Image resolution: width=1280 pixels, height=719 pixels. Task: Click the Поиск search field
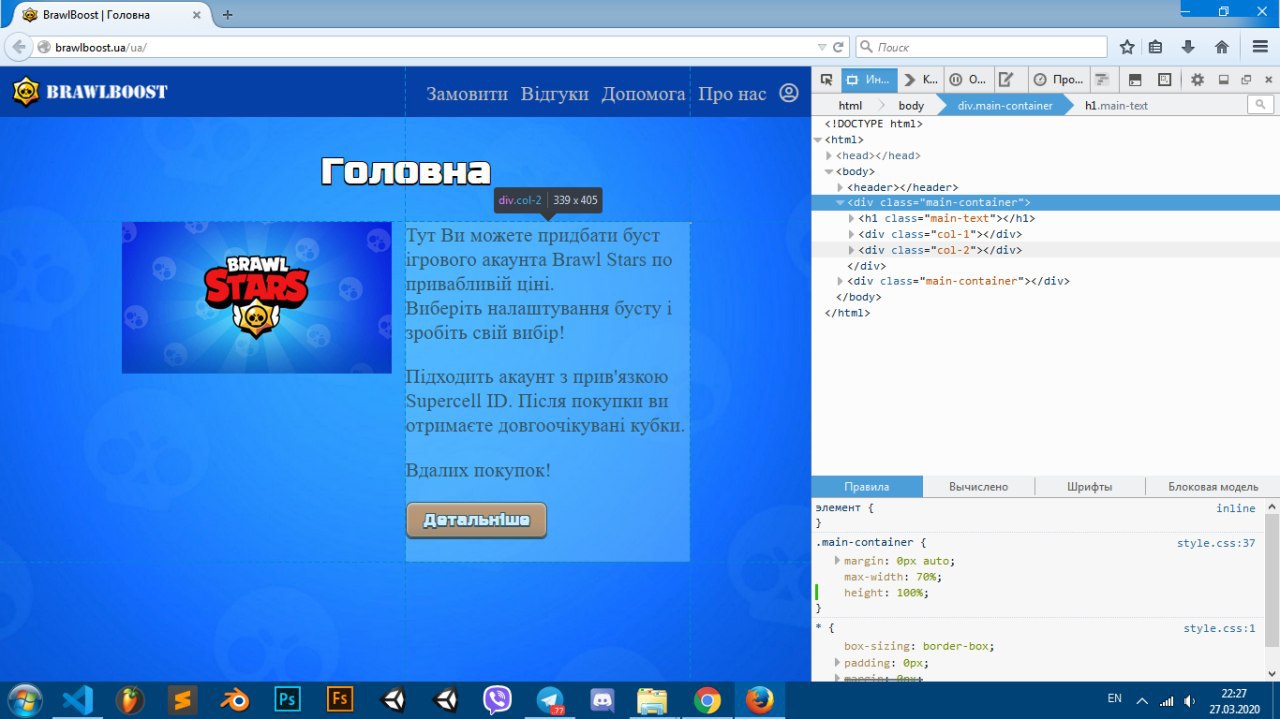click(981, 47)
